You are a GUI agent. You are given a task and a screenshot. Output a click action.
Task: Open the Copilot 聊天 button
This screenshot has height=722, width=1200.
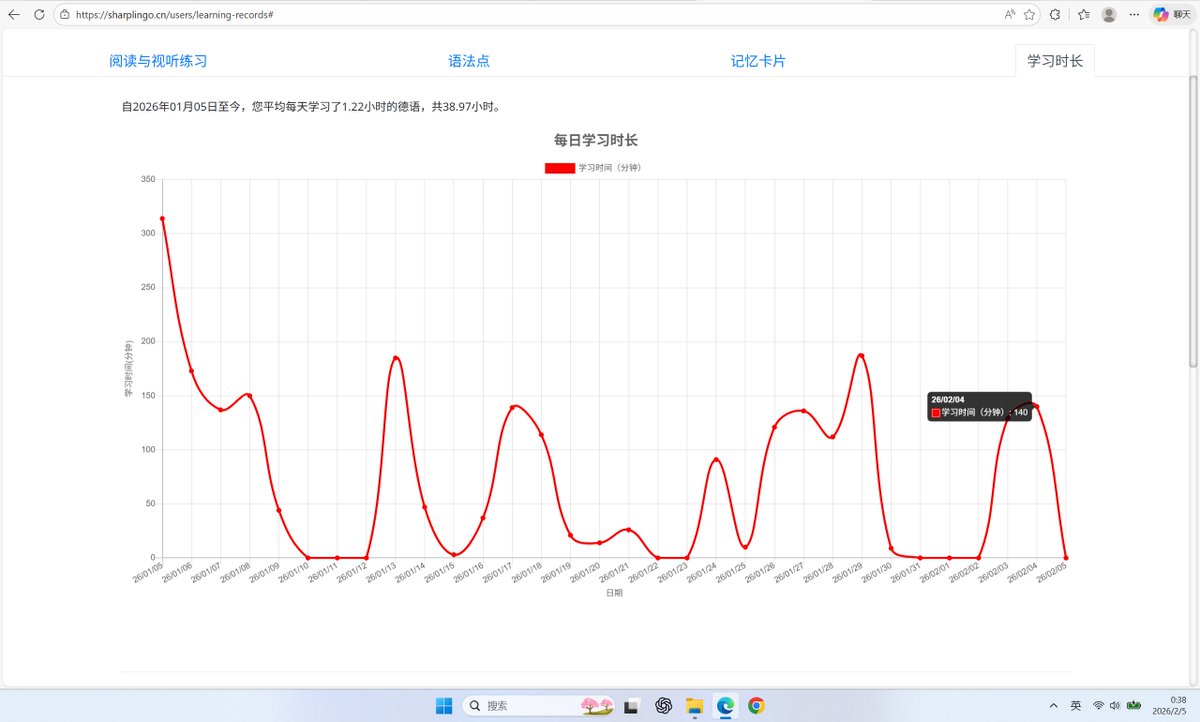[x=1172, y=15]
